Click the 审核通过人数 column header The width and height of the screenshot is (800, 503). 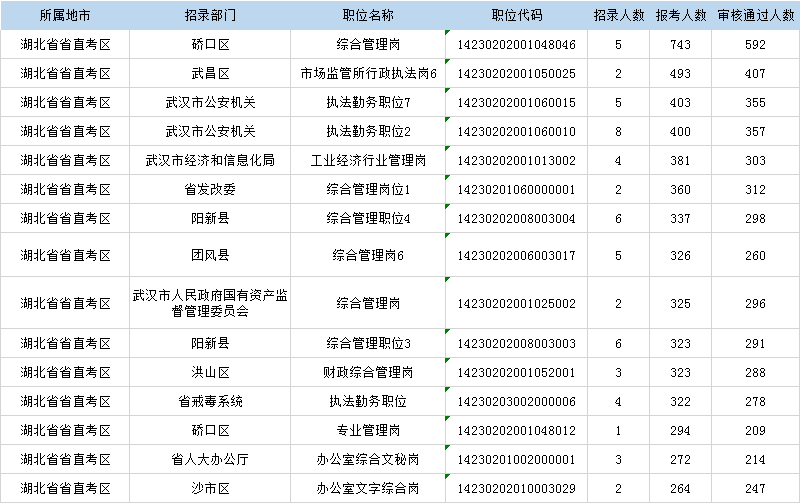click(x=756, y=15)
